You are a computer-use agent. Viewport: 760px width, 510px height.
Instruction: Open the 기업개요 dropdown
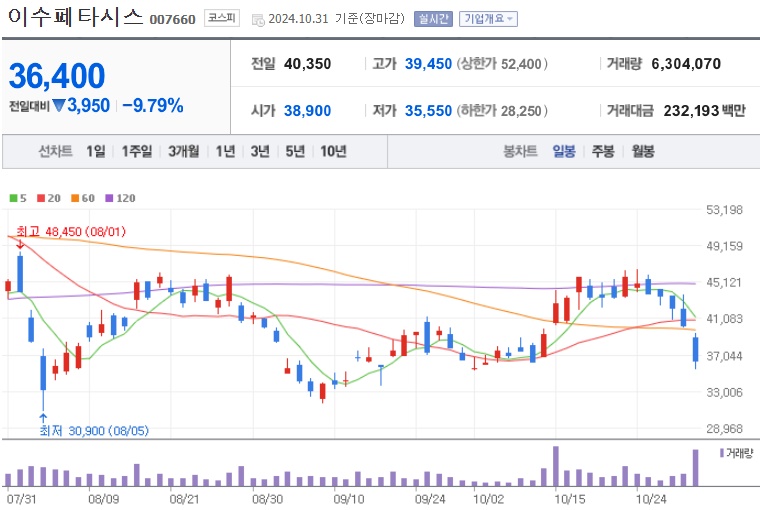488,19
